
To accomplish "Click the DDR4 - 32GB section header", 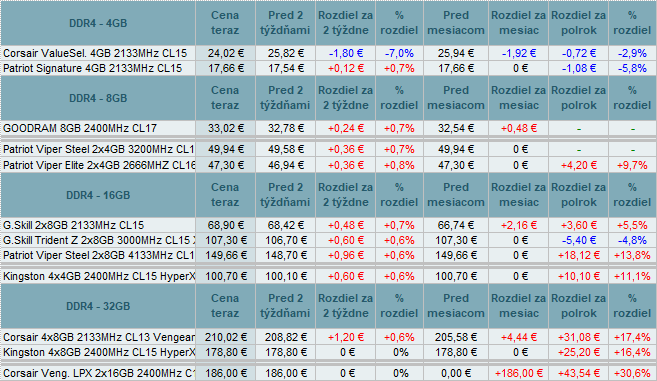I will coord(98,306).
